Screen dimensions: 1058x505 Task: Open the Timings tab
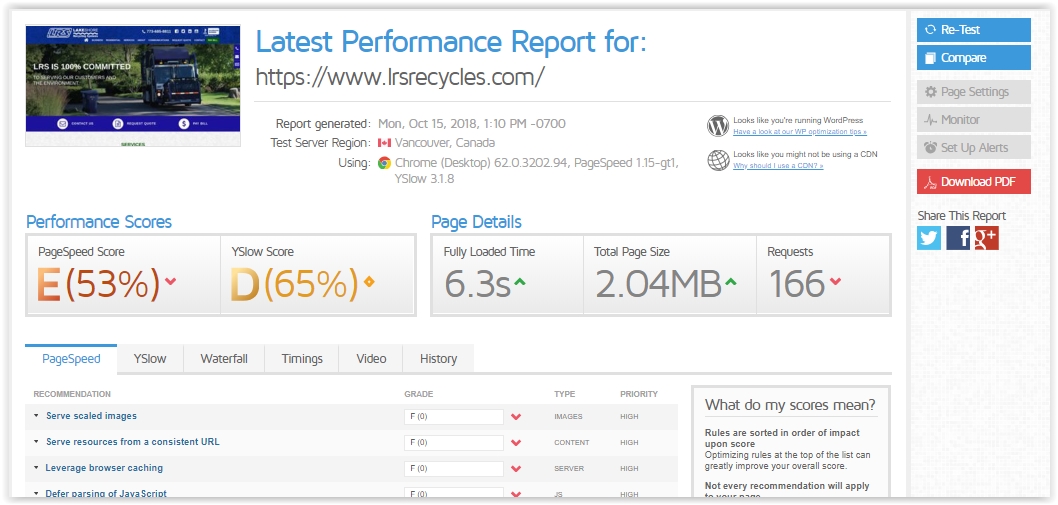302,358
